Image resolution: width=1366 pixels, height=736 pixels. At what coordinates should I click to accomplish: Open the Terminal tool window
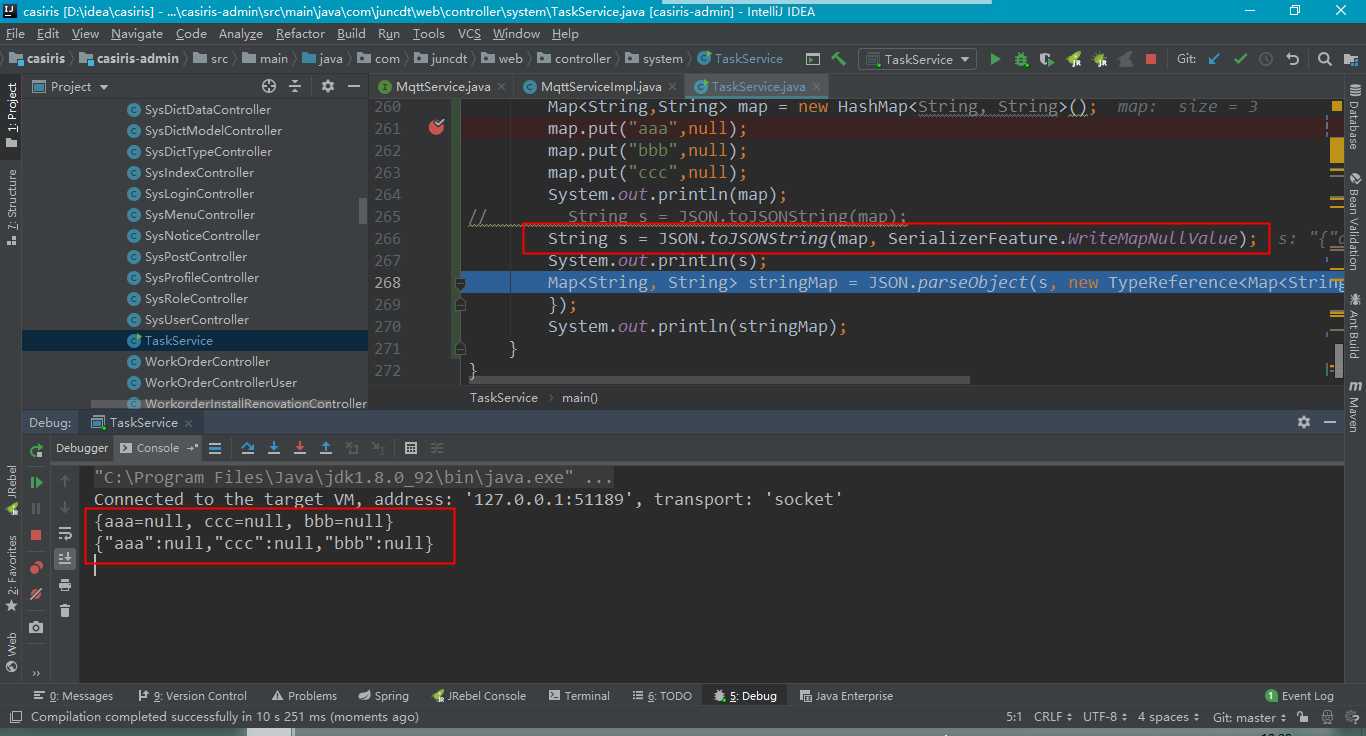[577, 696]
